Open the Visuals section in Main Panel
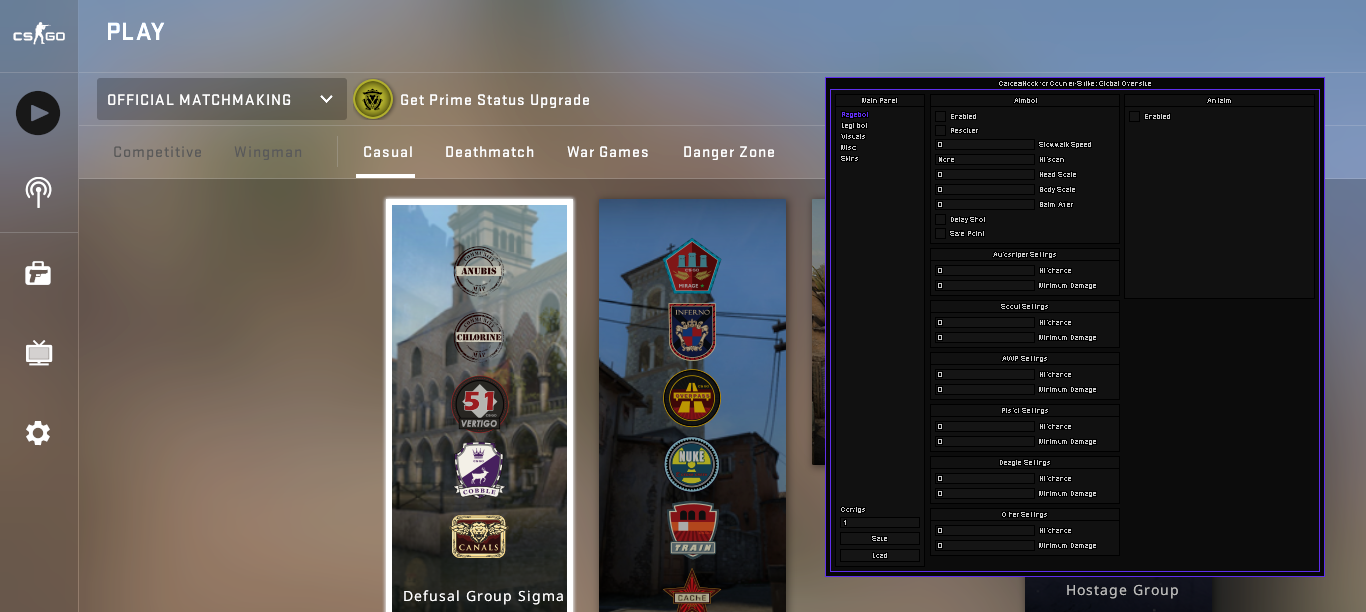The height and width of the screenshot is (612, 1366). click(853, 137)
